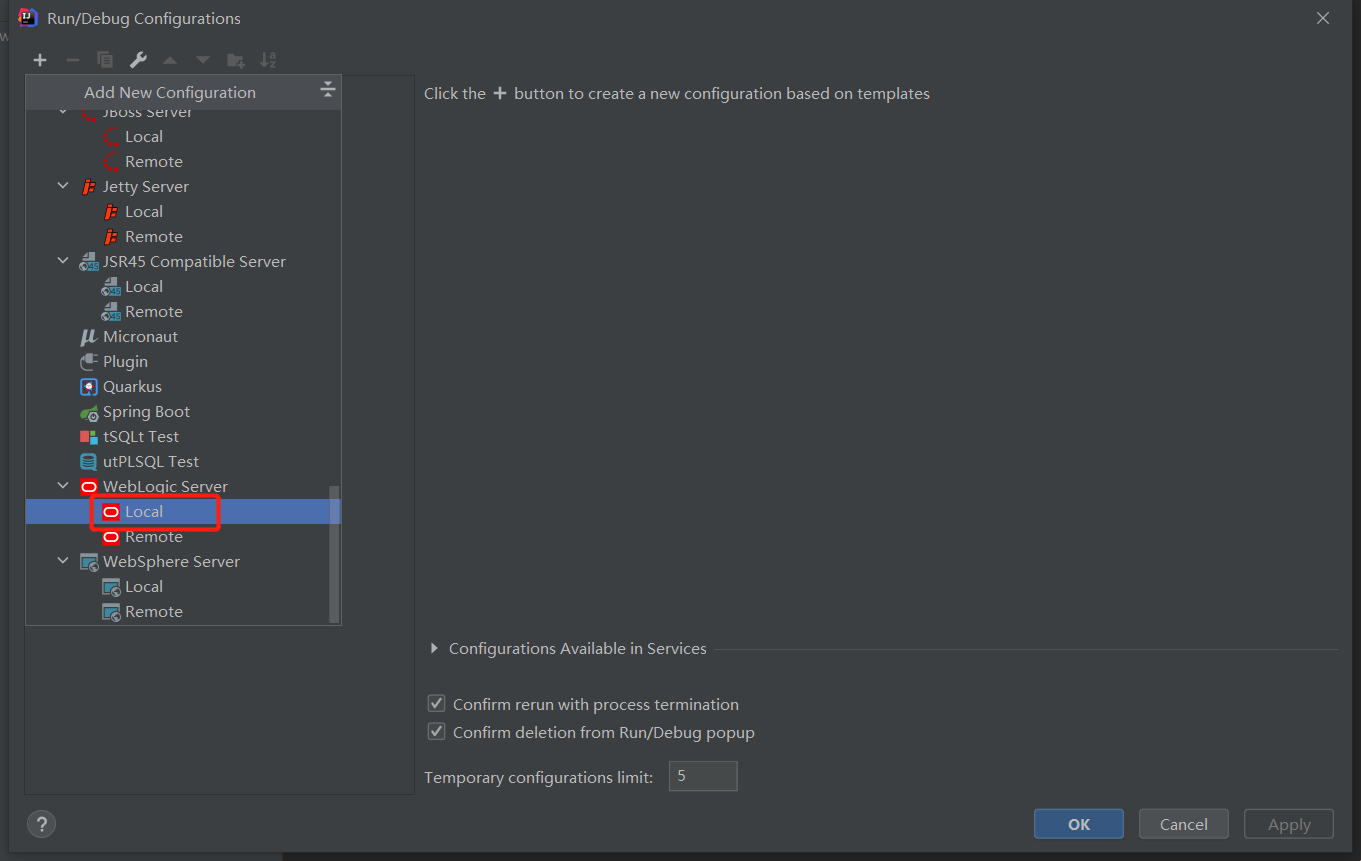Click the Add New Configuration plus button

coord(40,60)
